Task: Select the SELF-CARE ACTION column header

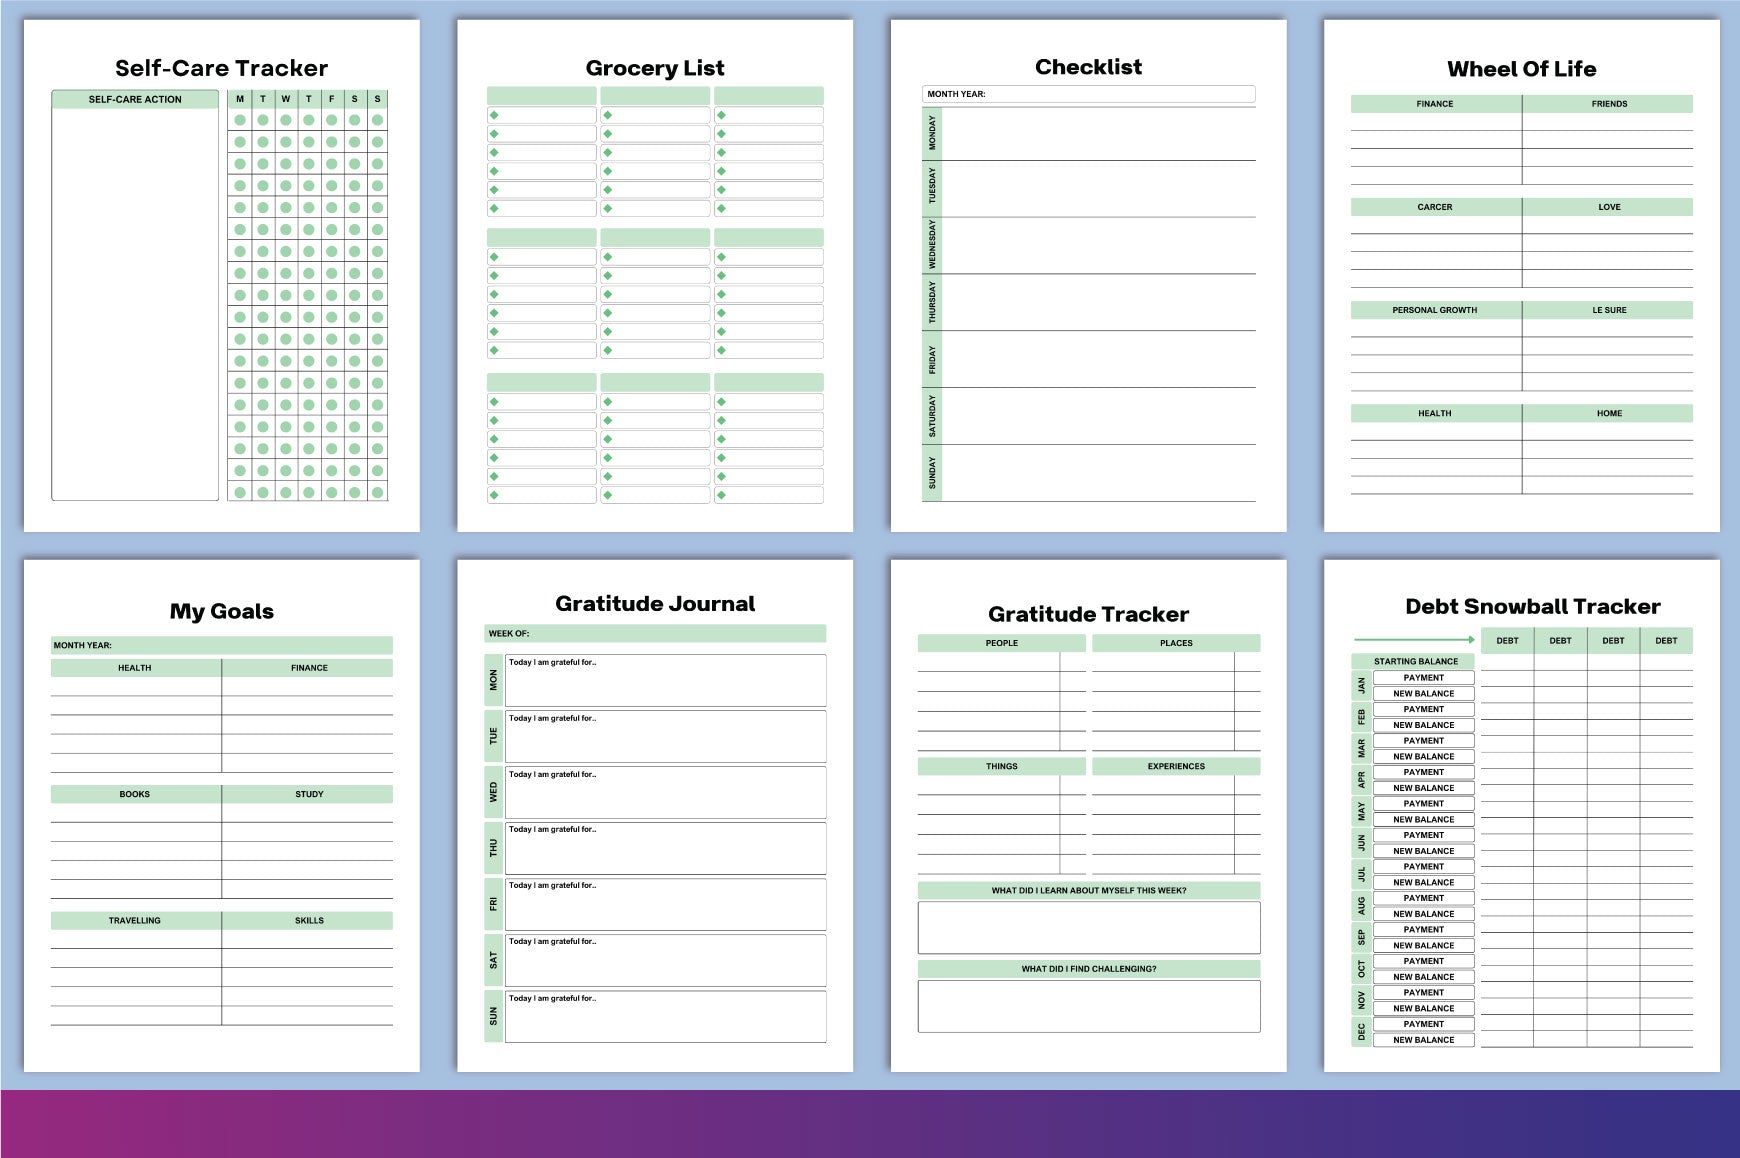Action: [x=135, y=99]
